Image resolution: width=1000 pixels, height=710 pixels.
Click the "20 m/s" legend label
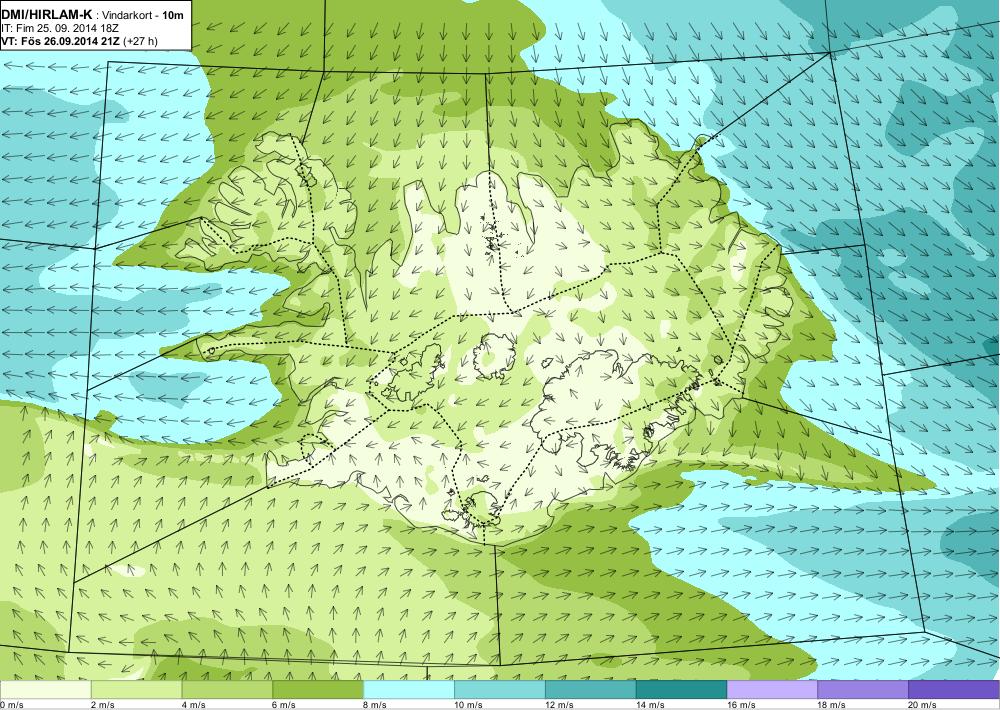[x=923, y=704]
